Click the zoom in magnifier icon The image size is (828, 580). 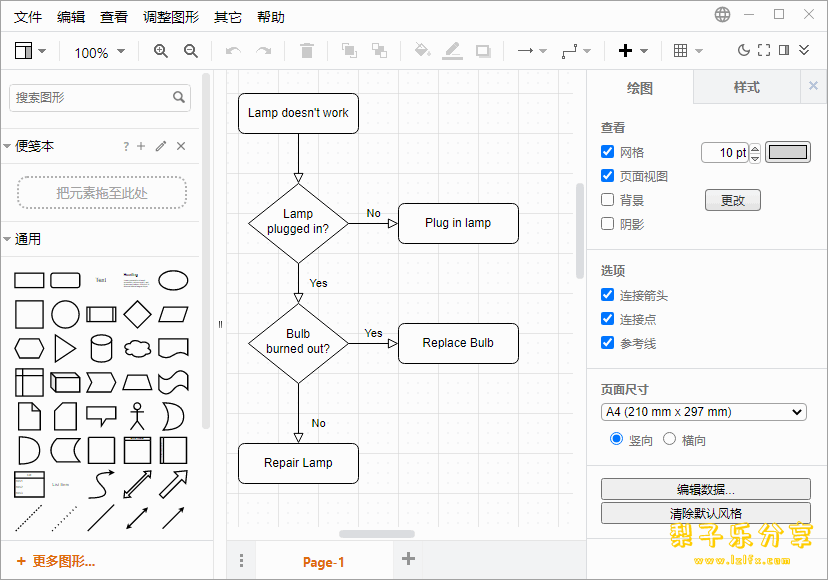tap(161, 51)
